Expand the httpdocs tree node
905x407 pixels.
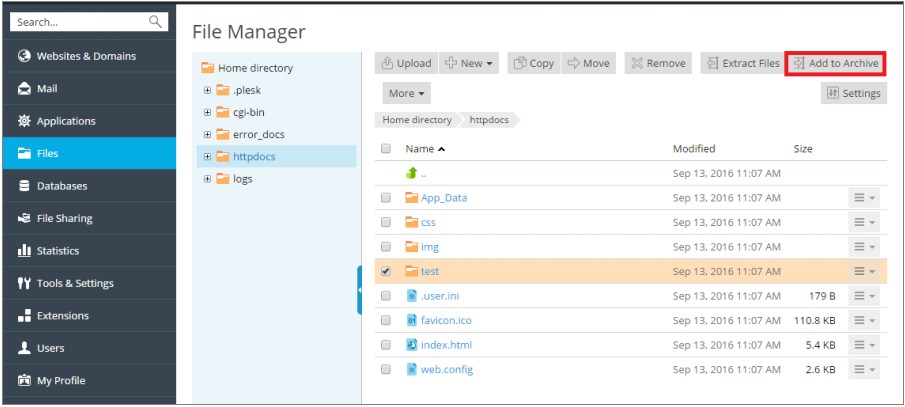[207, 156]
